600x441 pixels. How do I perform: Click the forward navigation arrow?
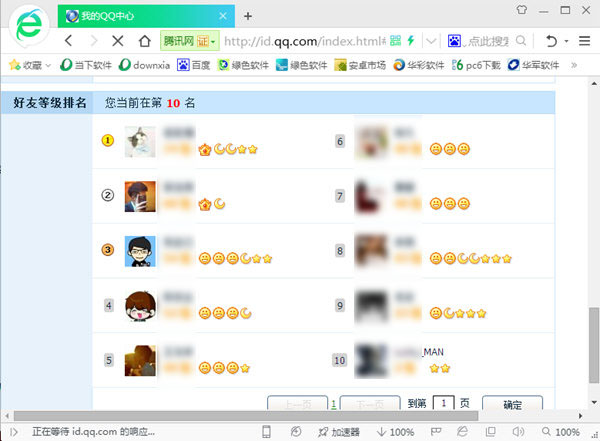coord(94,41)
